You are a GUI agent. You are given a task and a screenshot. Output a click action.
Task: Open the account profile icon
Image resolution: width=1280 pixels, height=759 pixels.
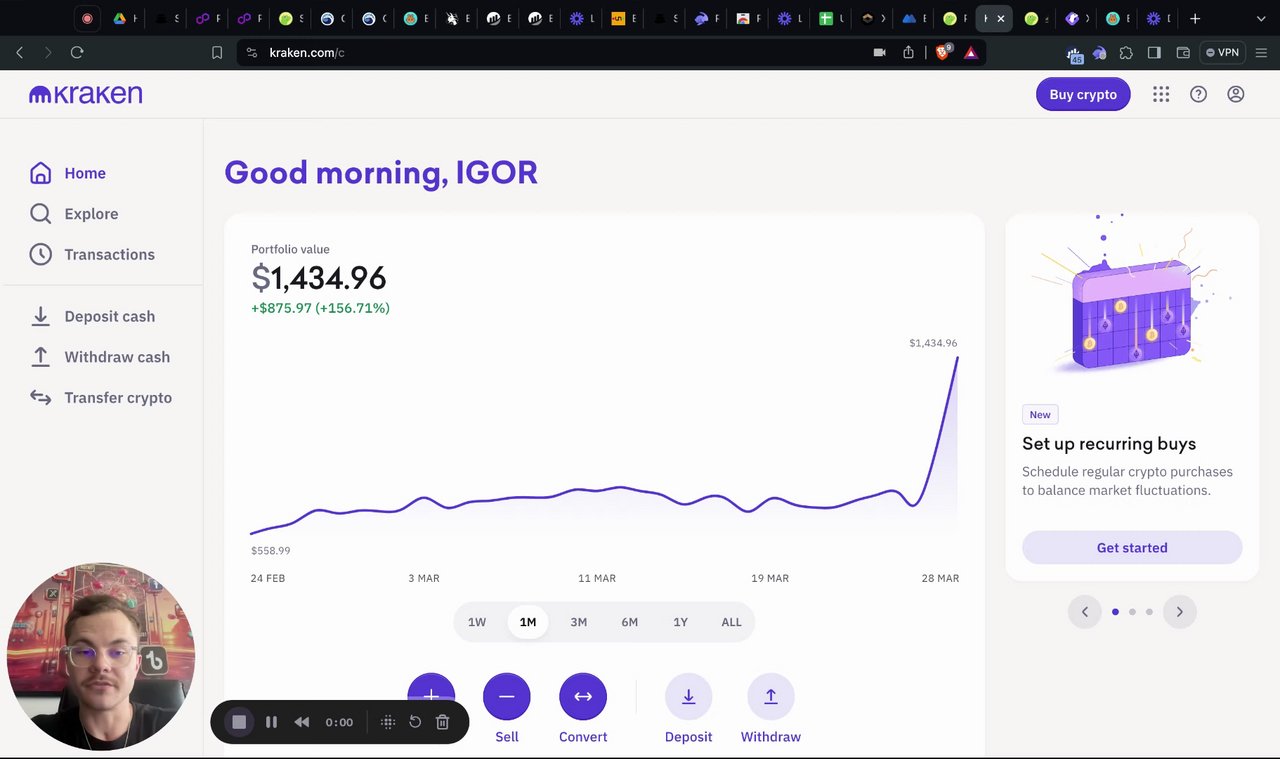point(1236,94)
